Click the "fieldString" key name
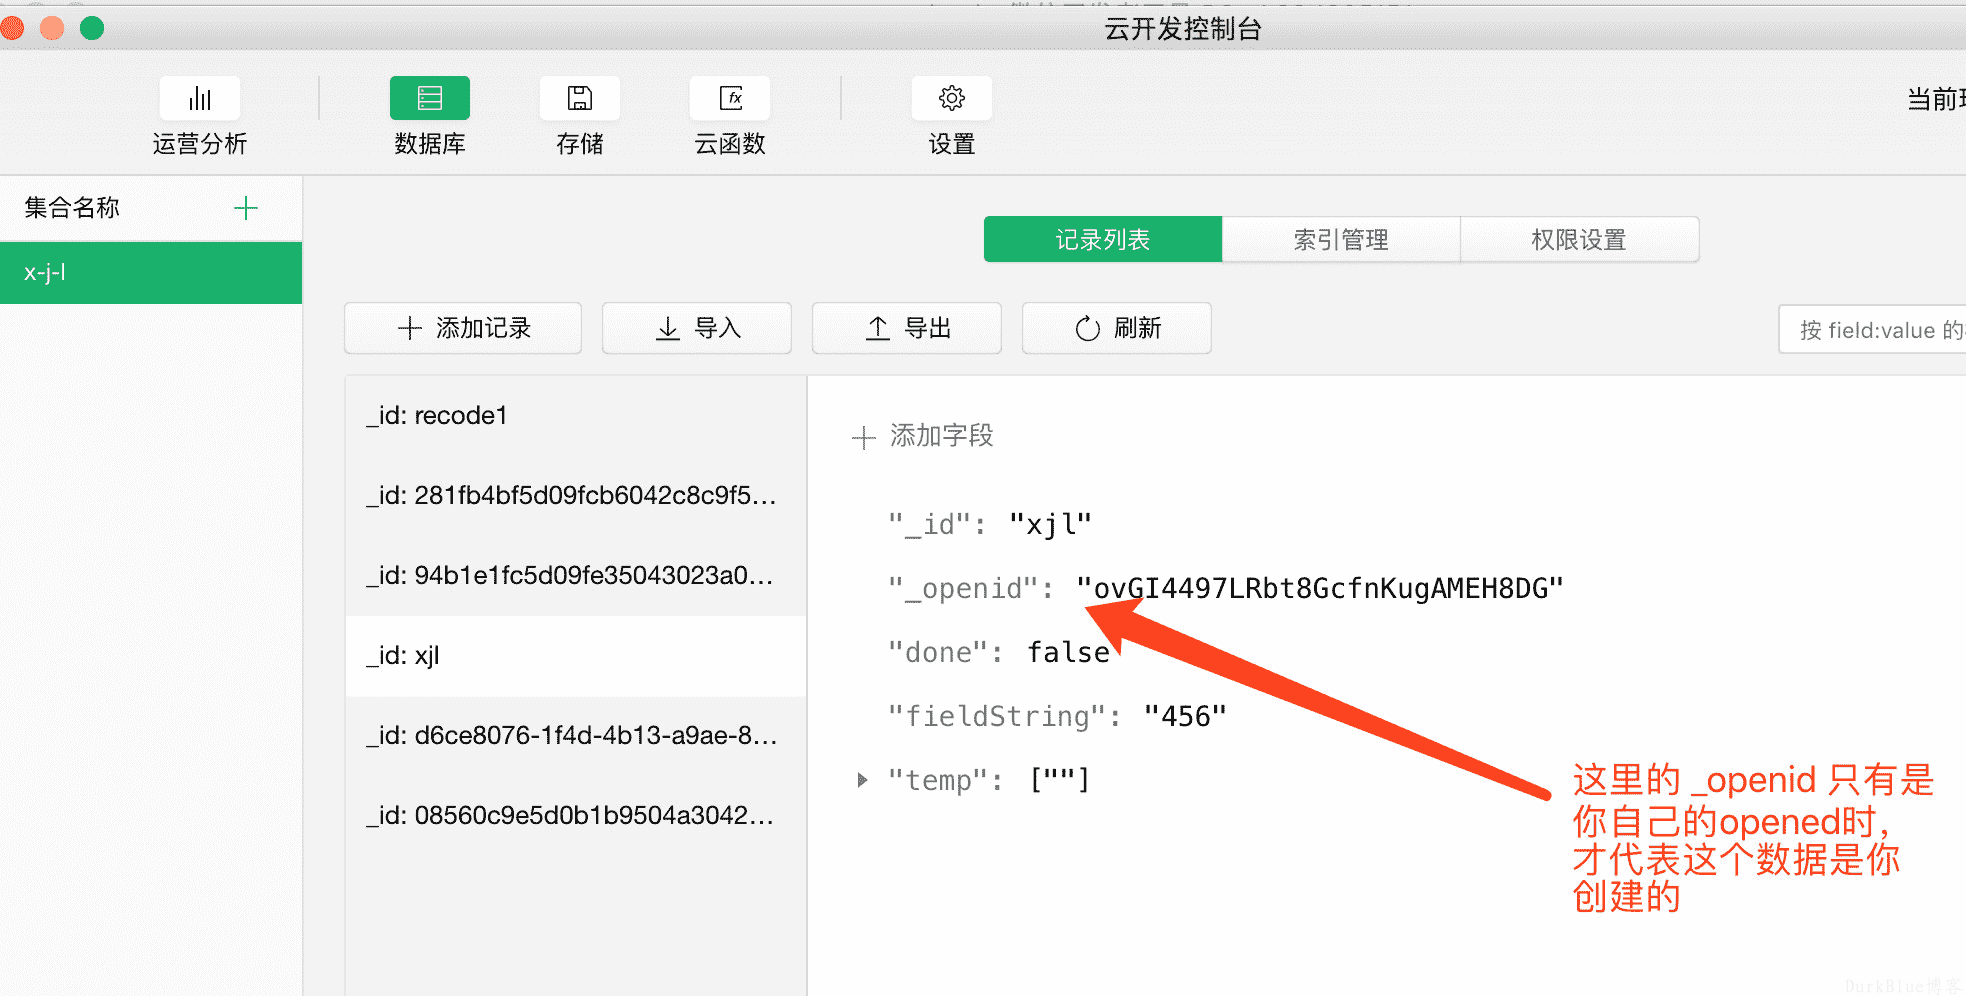The image size is (1966, 996). 997,716
